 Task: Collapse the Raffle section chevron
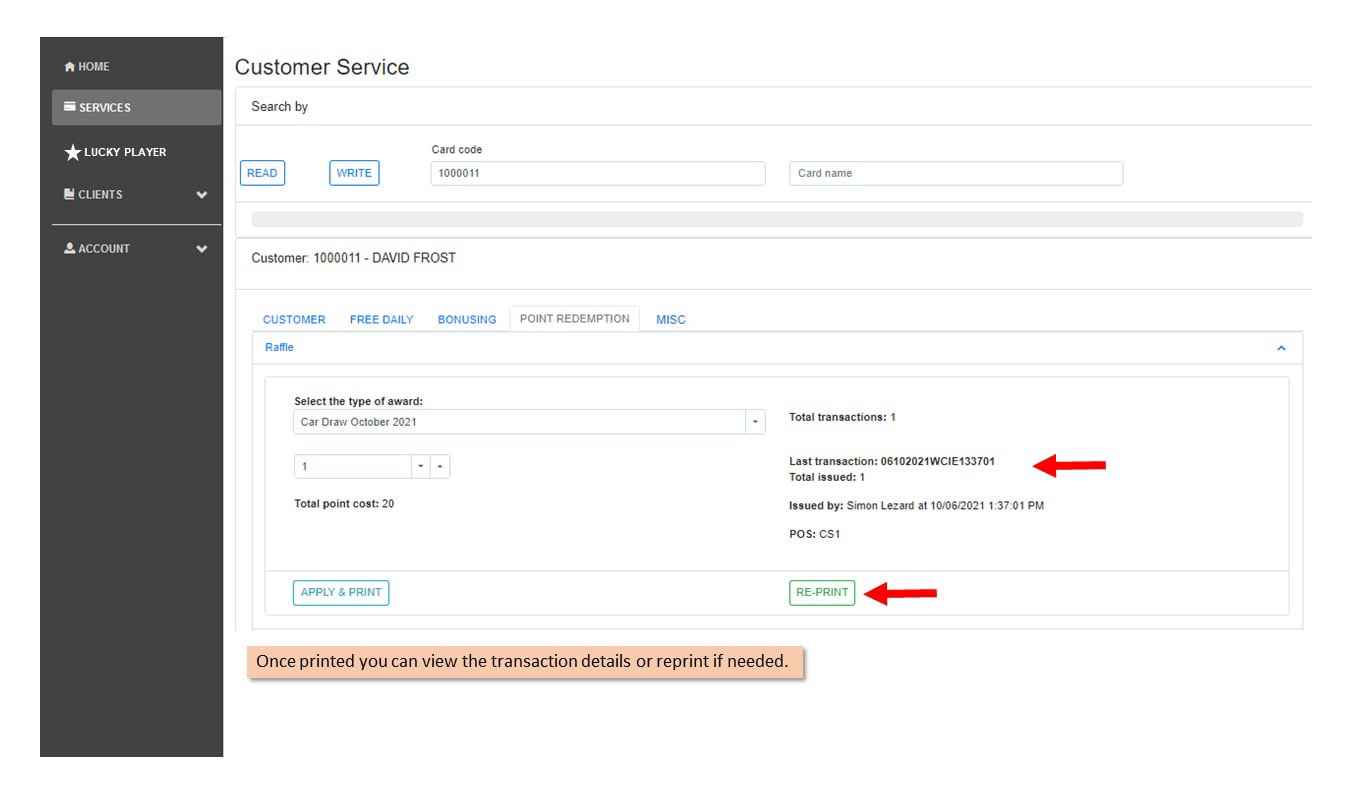coord(1281,348)
